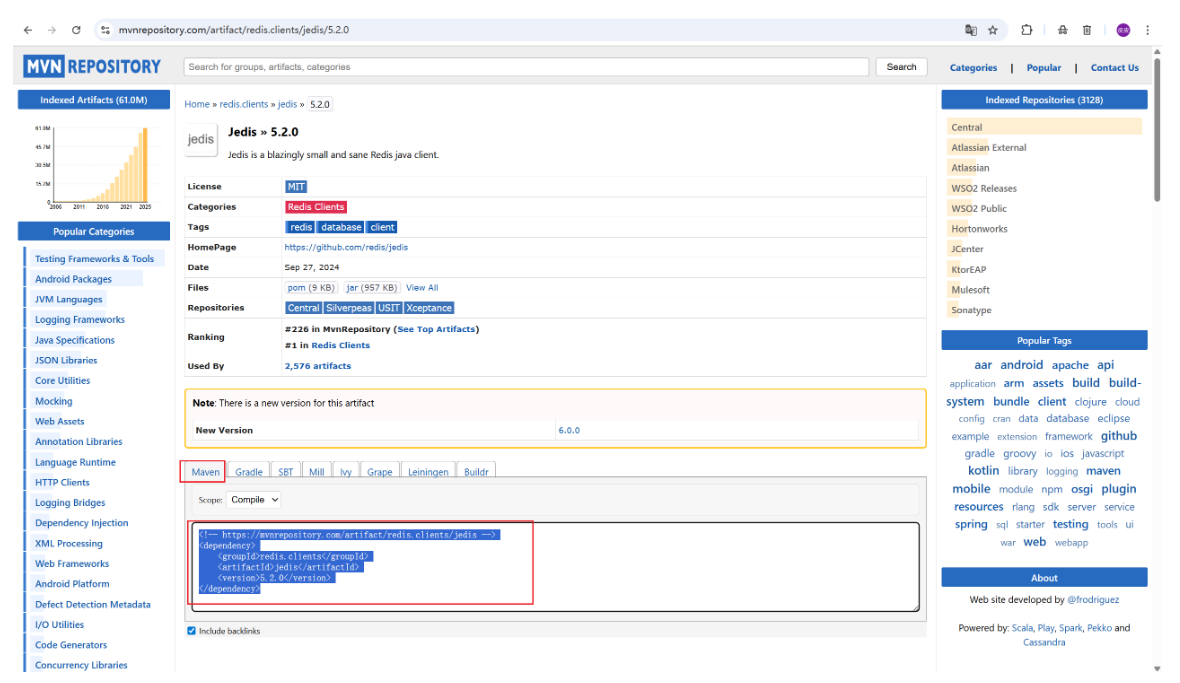Click the USIT repository badge
Viewport: 1180px width, 683px height.
(x=388, y=308)
